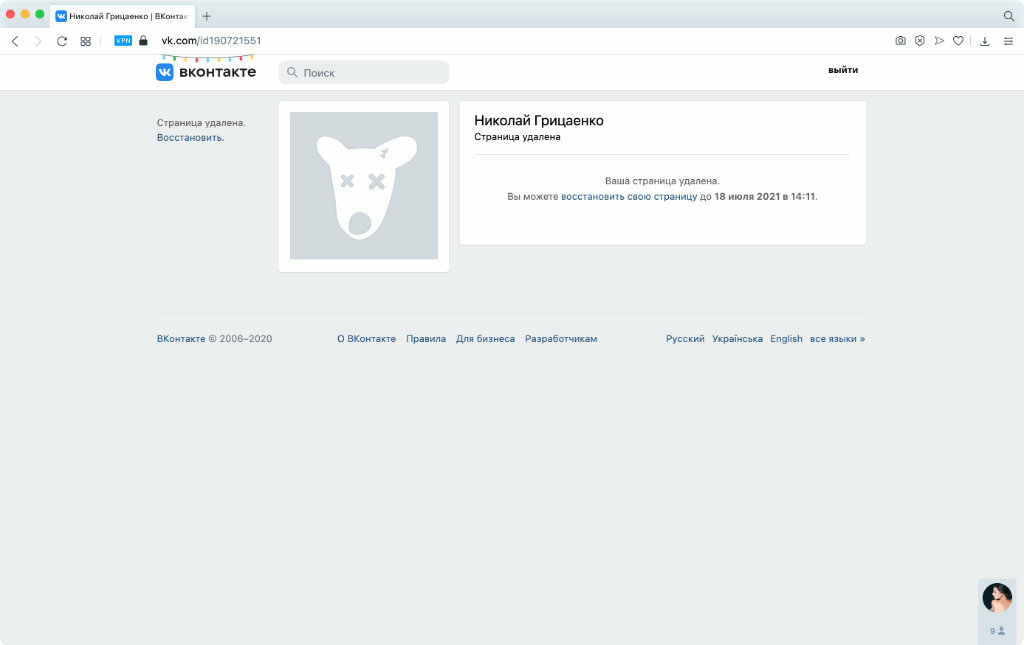Log out with the выйти link
Screen dimensions: 1024x645
click(843, 70)
